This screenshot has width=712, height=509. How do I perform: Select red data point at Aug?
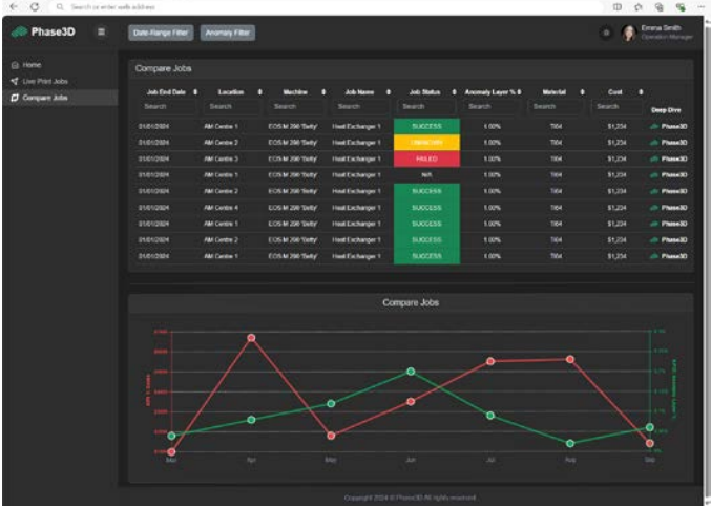click(570, 359)
